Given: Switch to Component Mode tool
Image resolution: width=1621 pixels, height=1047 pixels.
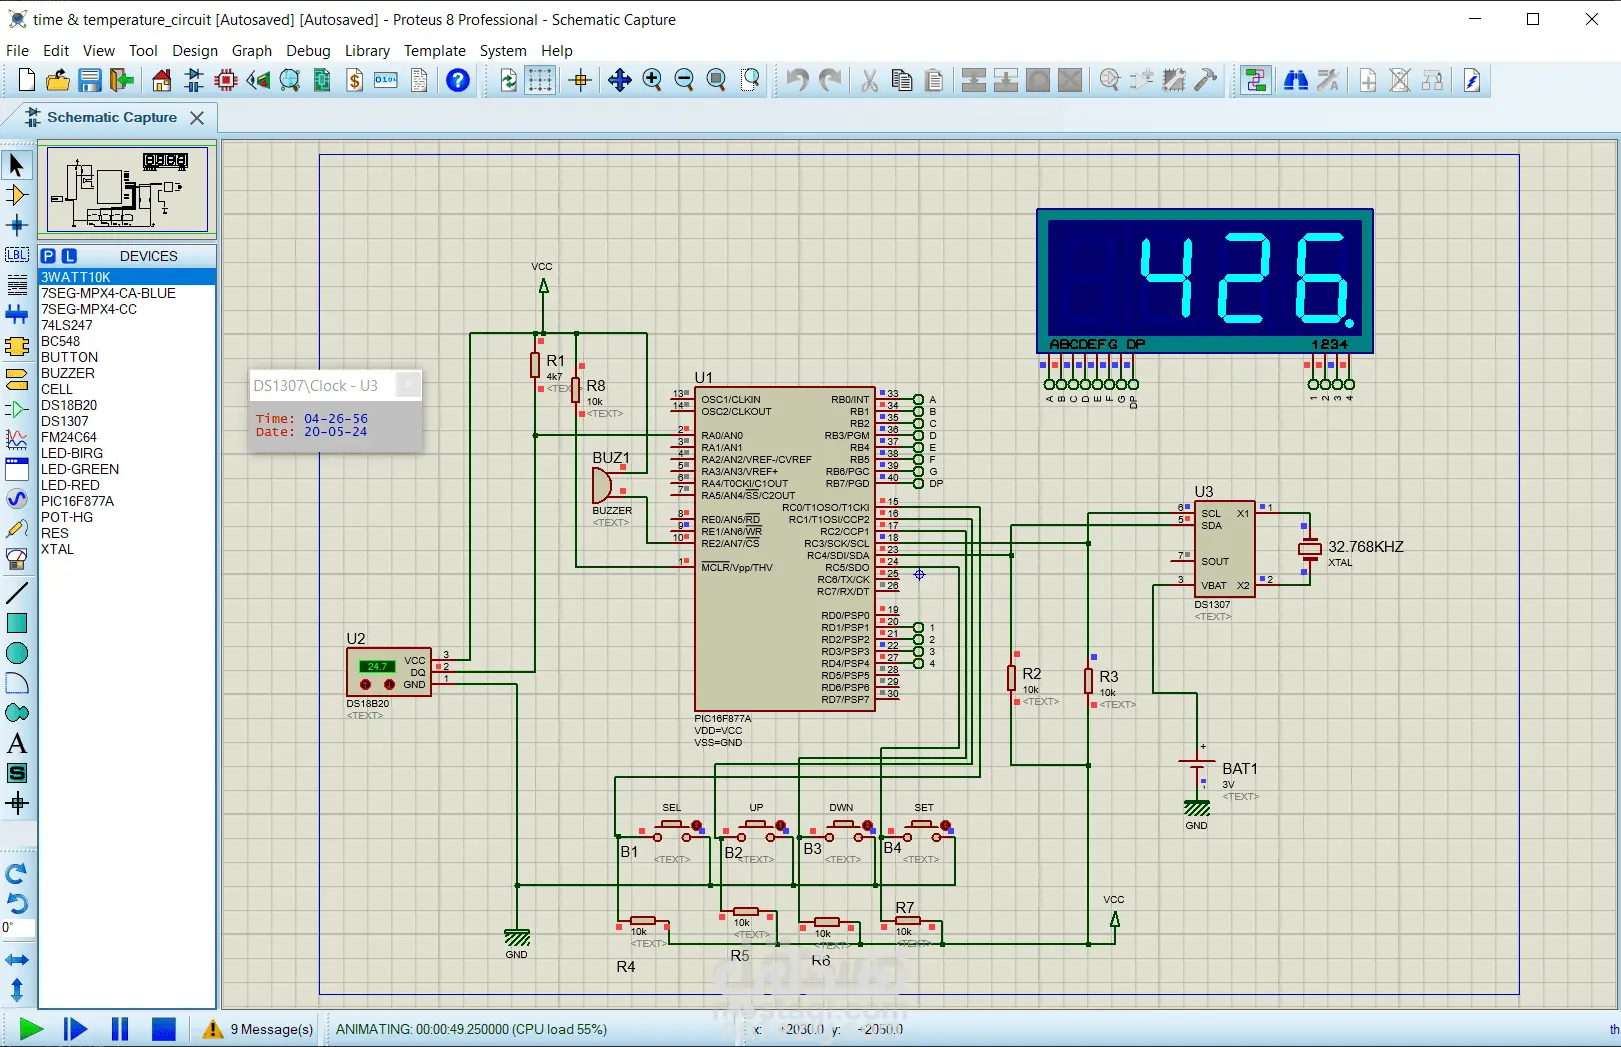Looking at the screenshot, I should click(17, 195).
